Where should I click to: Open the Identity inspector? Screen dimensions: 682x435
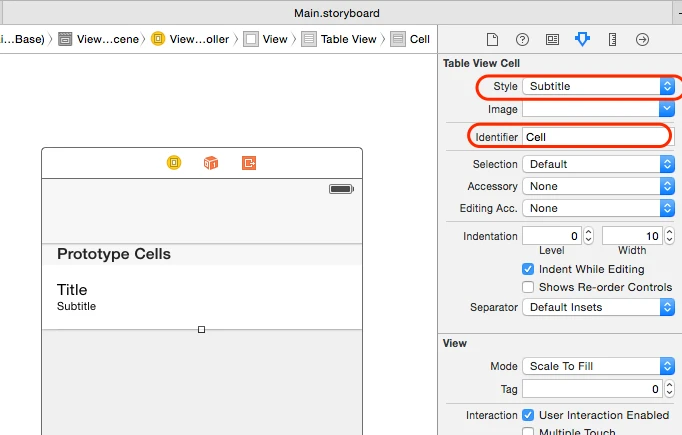tap(552, 40)
